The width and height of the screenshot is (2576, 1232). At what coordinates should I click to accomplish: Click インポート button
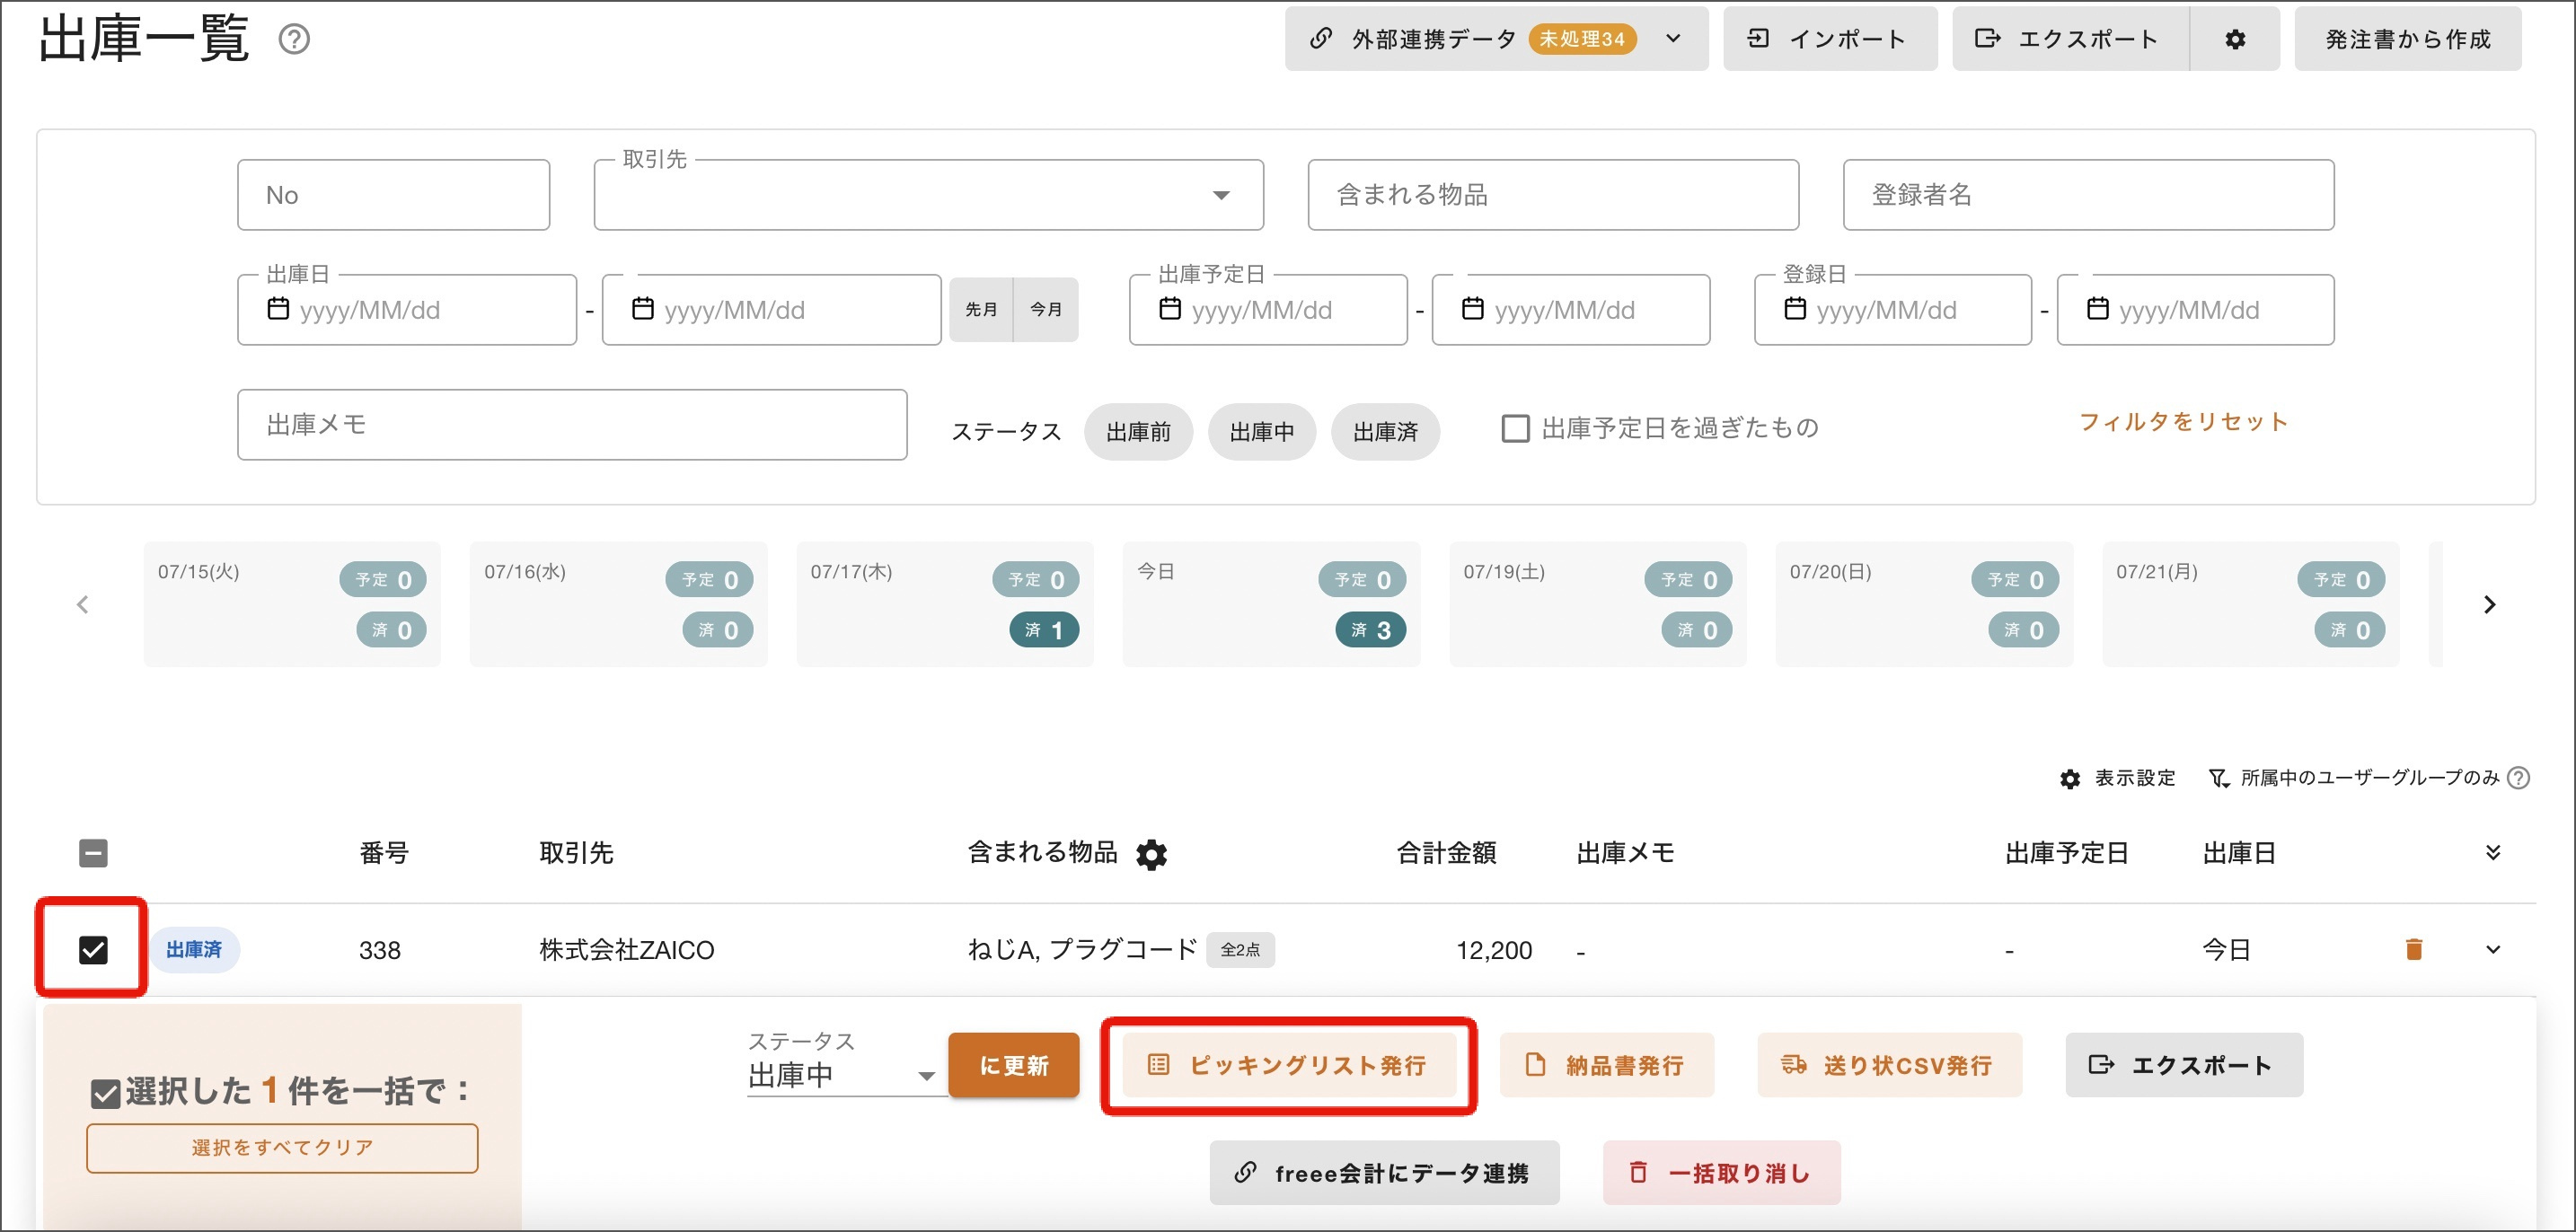(x=1829, y=39)
